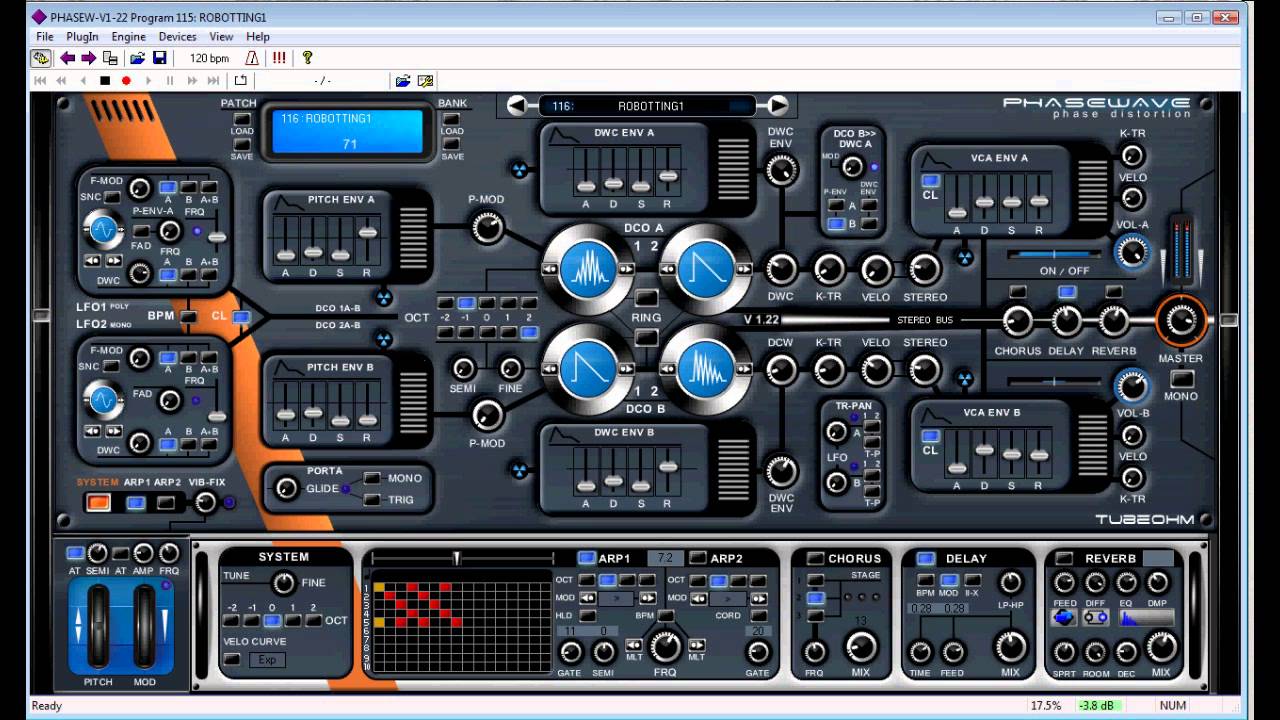Viewport: 1280px width, 720px height.
Task: Open file with the top toolbar folder icon
Action: 138,58
